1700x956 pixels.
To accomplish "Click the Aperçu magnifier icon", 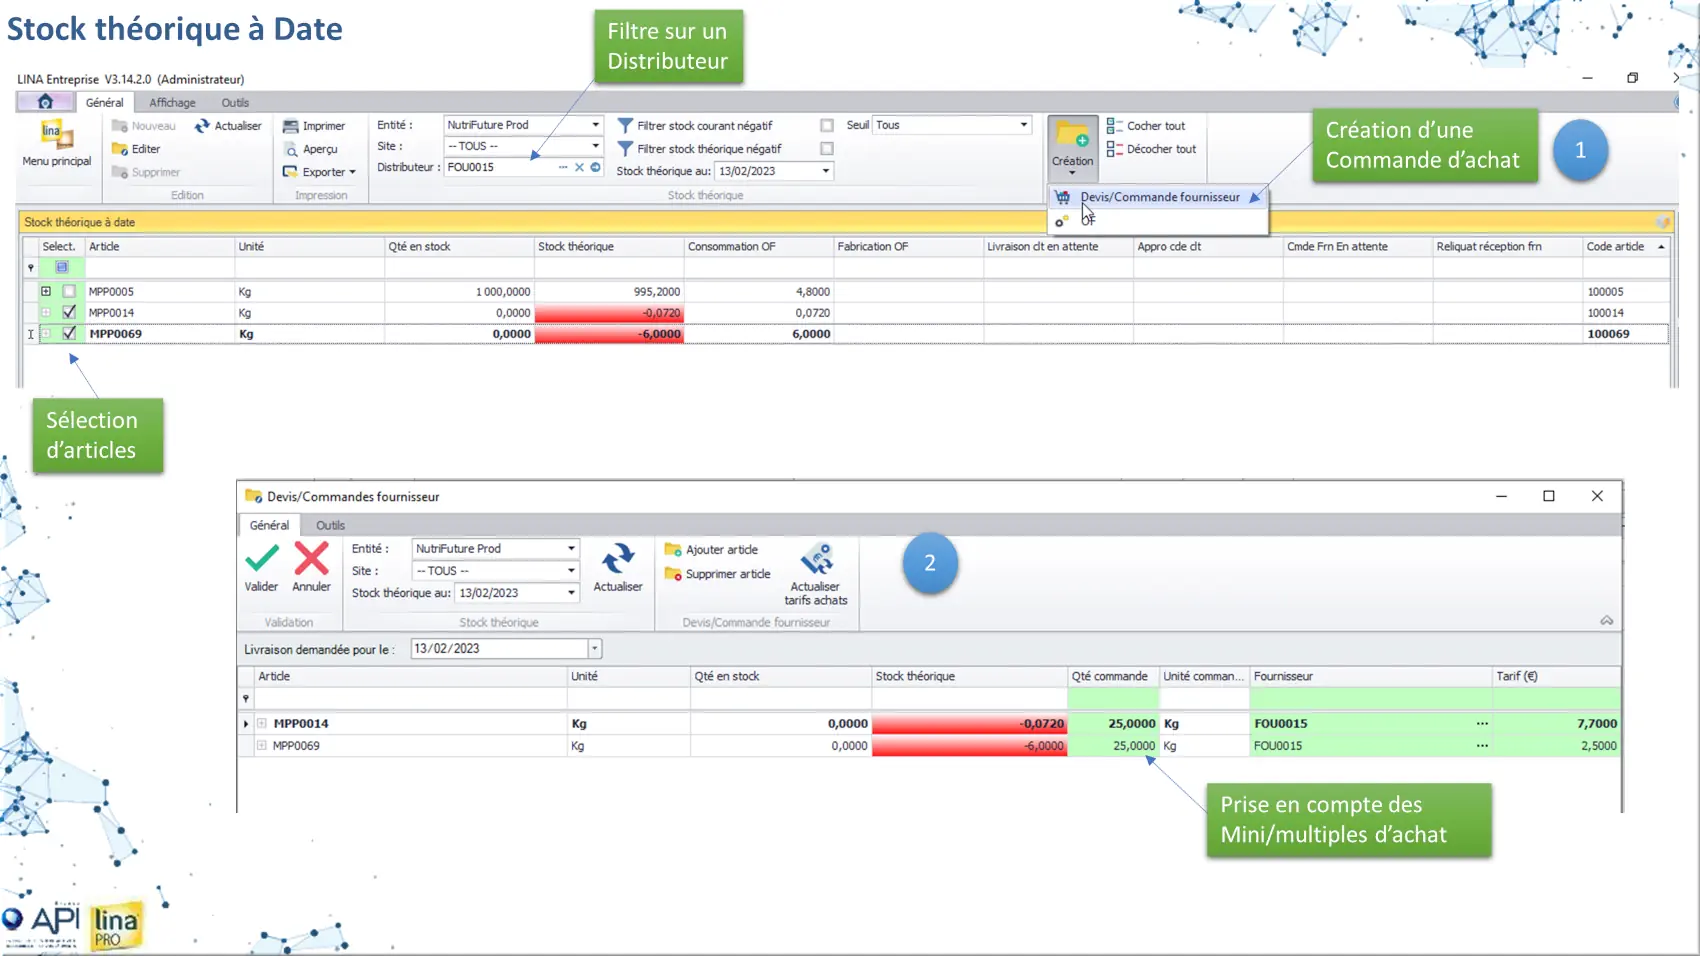I will click(x=291, y=150).
